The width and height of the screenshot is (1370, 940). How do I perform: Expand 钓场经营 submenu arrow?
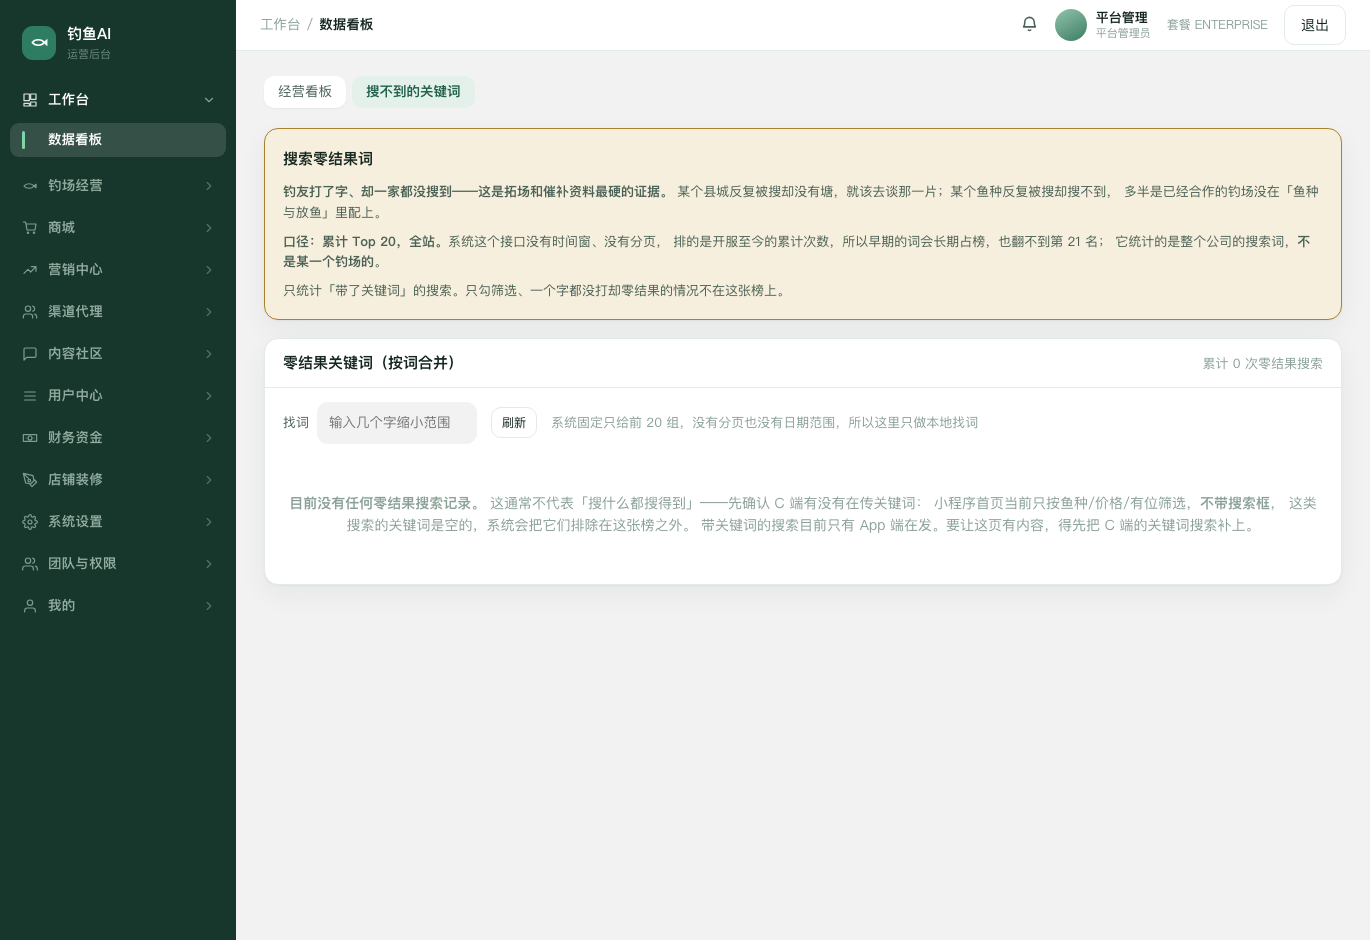(209, 186)
